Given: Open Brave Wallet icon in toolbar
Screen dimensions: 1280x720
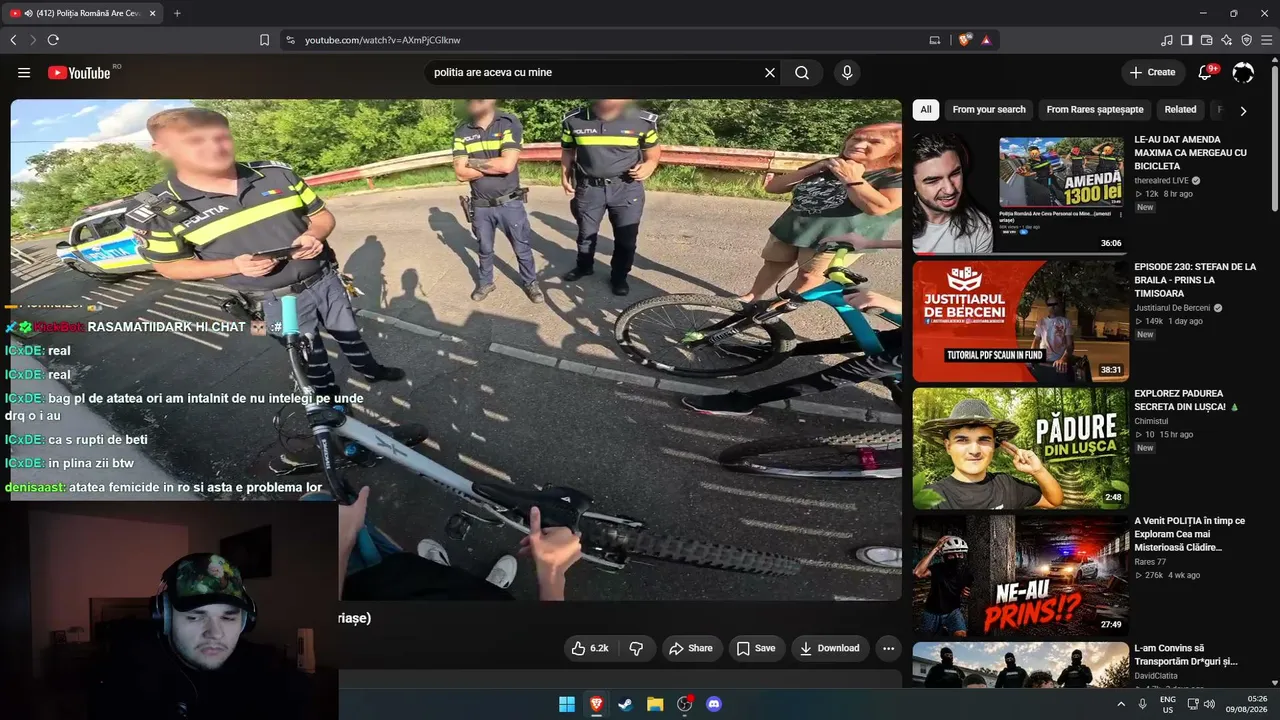Looking at the screenshot, I should [x=1206, y=40].
